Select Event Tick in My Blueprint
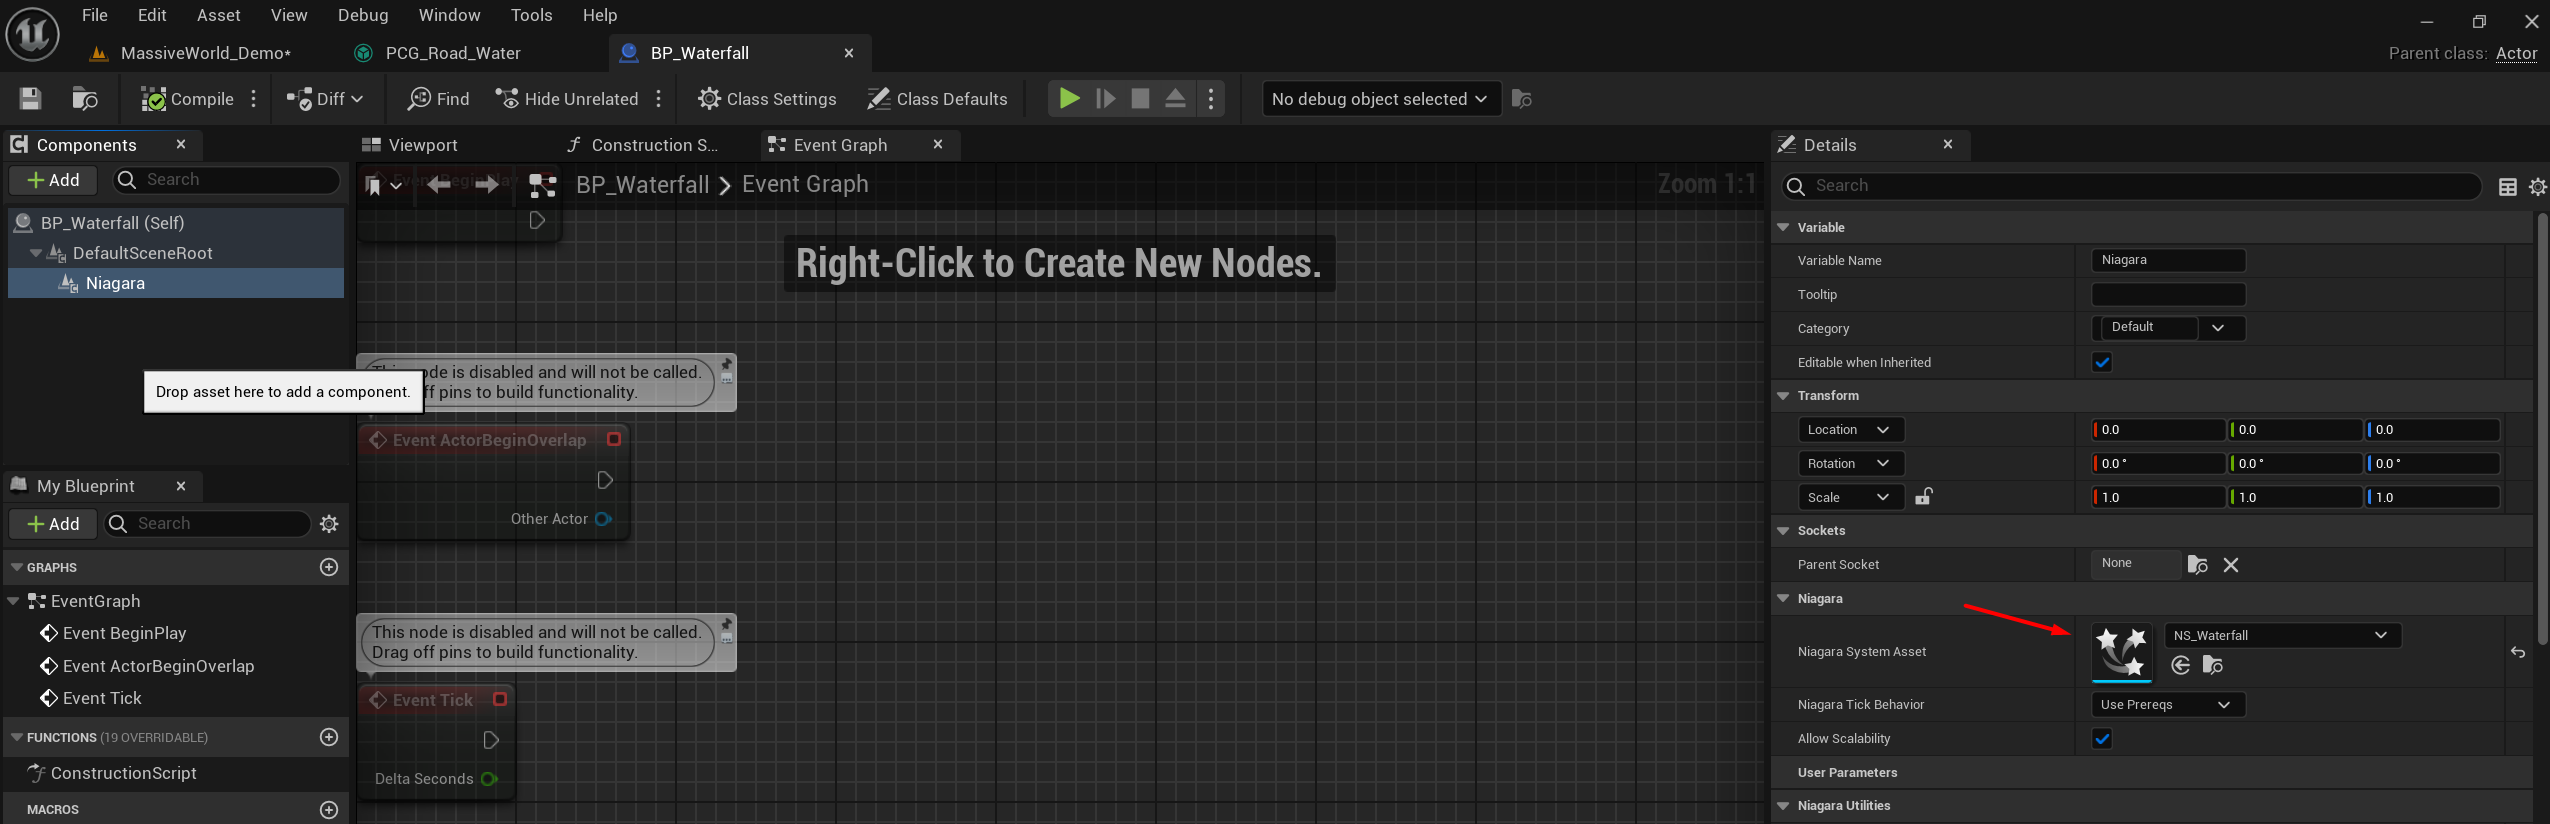The width and height of the screenshot is (2550, 824). (102, 698)
